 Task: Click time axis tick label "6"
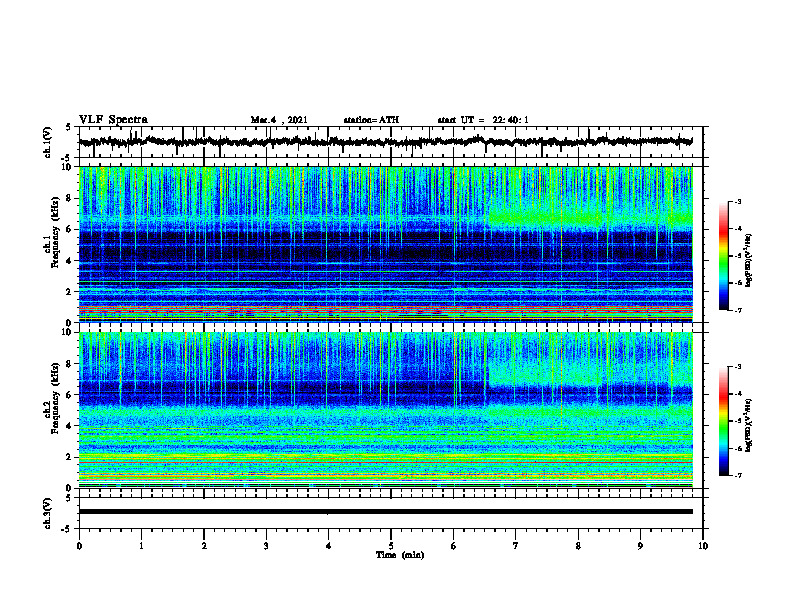[x=454, y=546]
